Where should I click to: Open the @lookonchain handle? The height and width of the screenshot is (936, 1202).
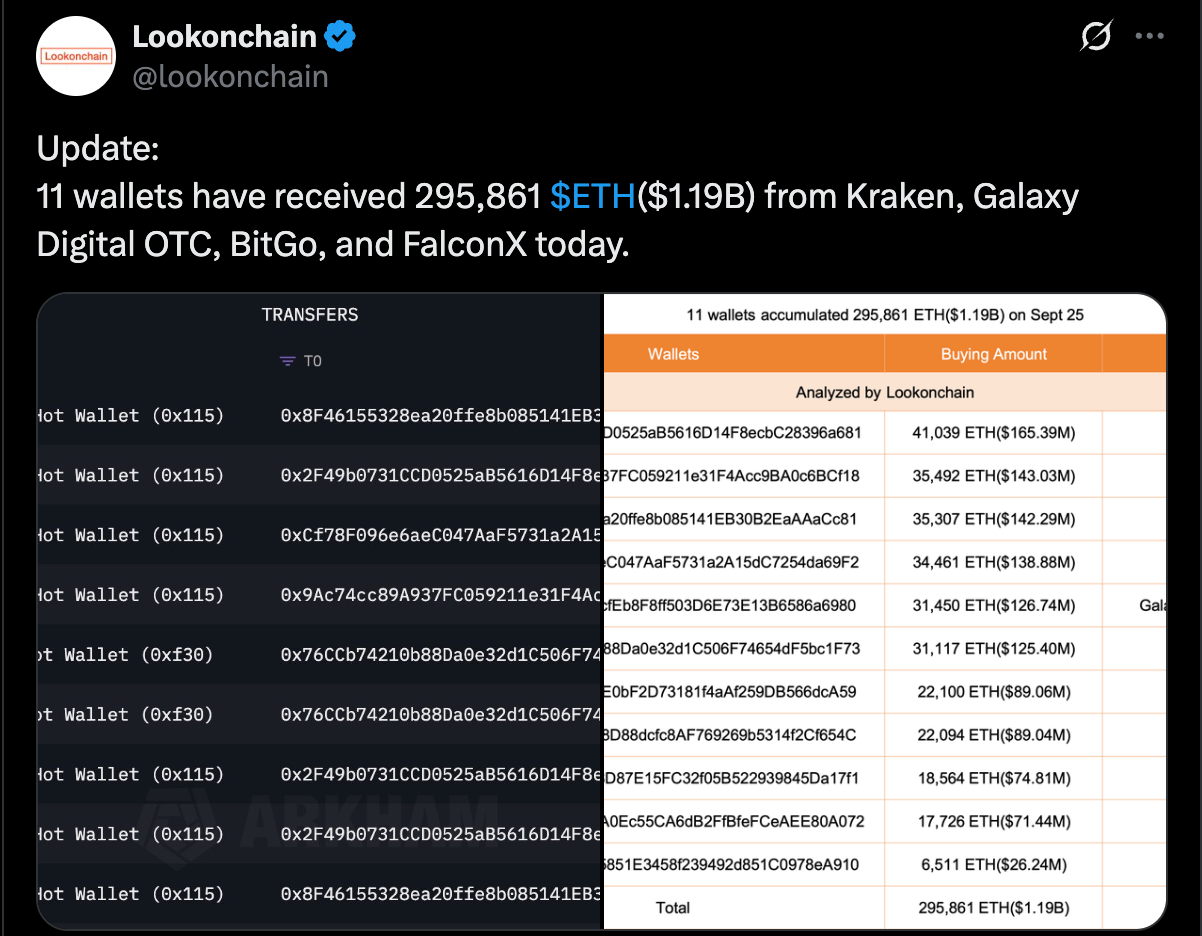[230, 76]
